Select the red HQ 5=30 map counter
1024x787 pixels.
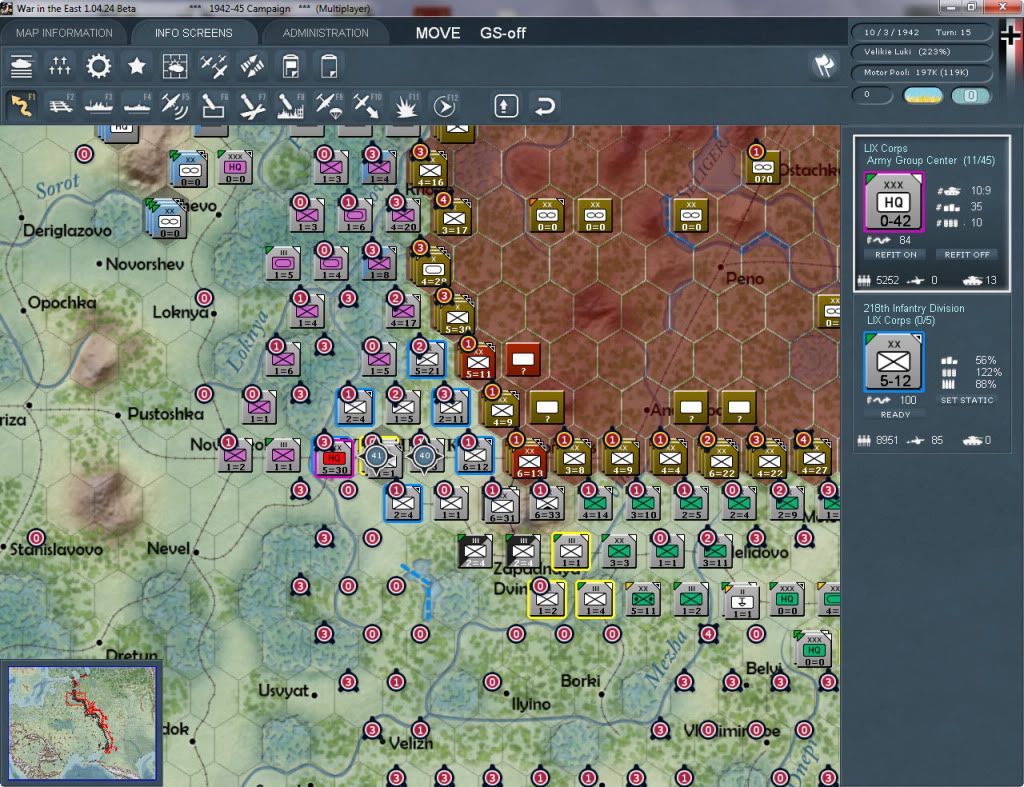[x=334, y=457]
